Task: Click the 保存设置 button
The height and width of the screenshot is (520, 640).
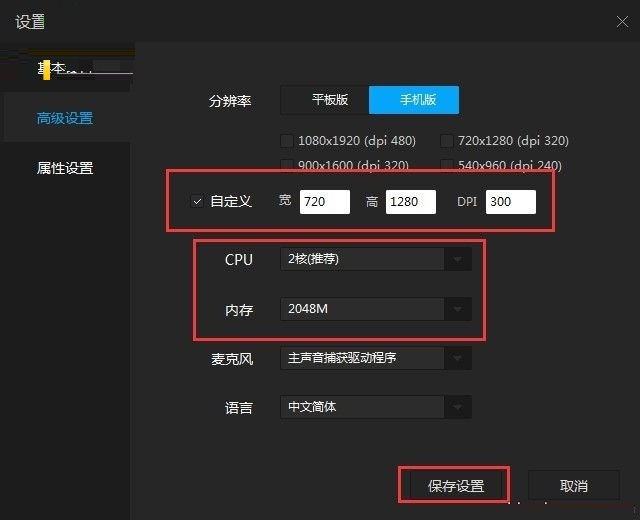Action: [456, 486]
